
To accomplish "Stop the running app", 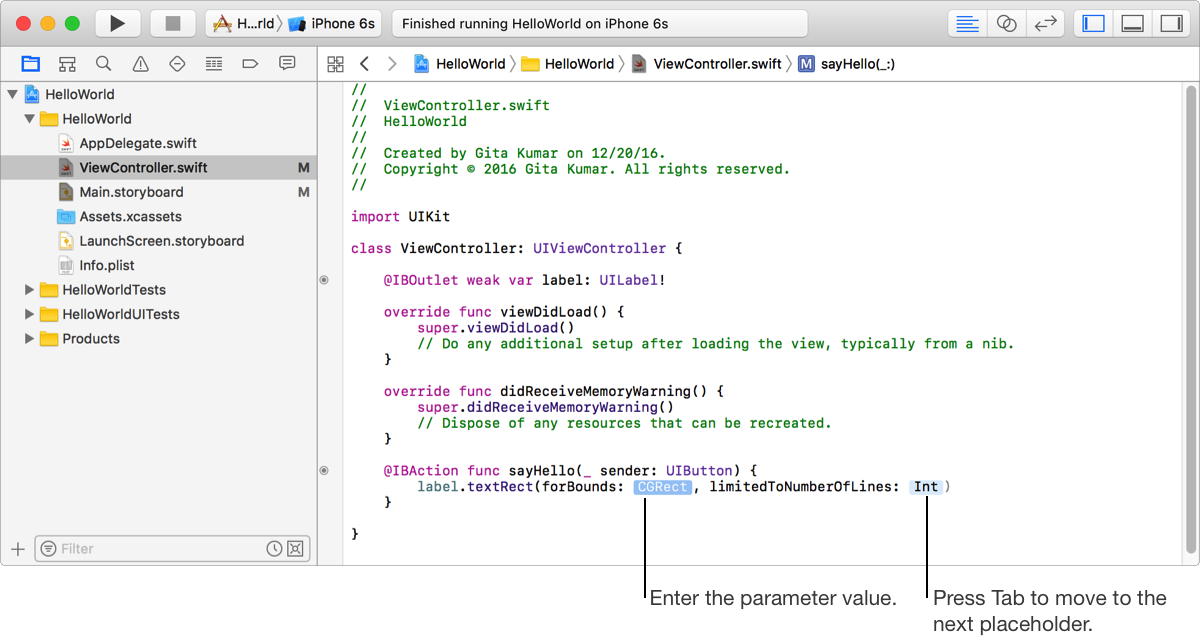I will pyautogui.click(x=173, y=23).
